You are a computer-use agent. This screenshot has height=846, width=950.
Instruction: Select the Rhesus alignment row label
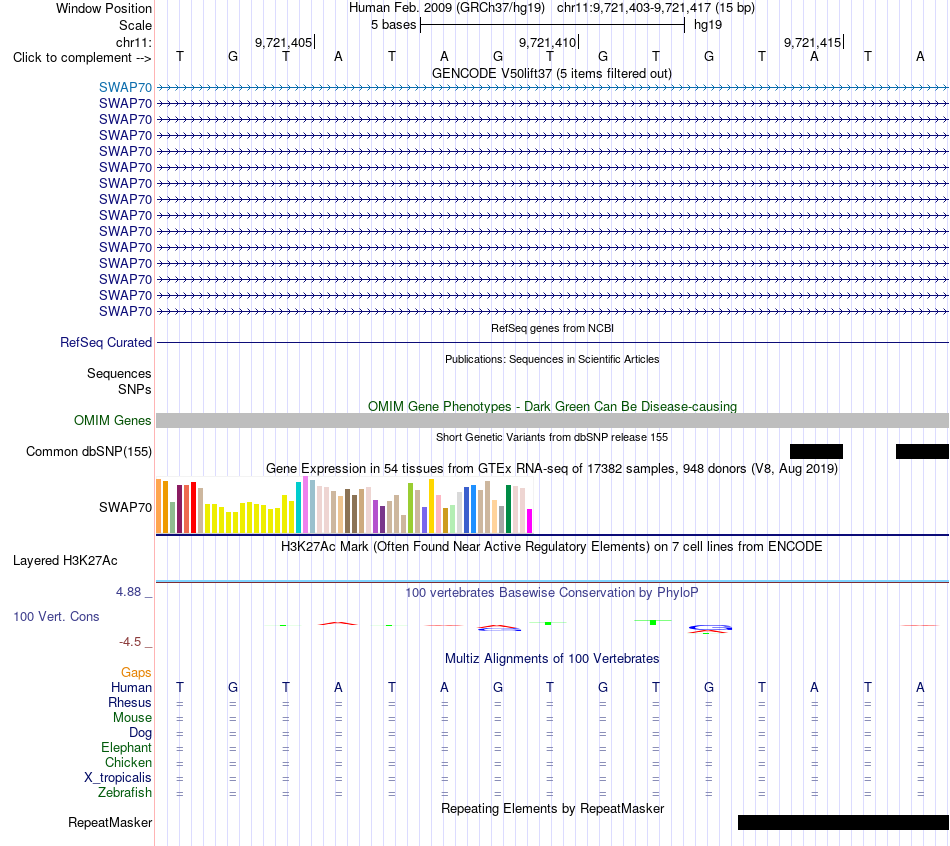pyautogui.click(x=130, y=702)
